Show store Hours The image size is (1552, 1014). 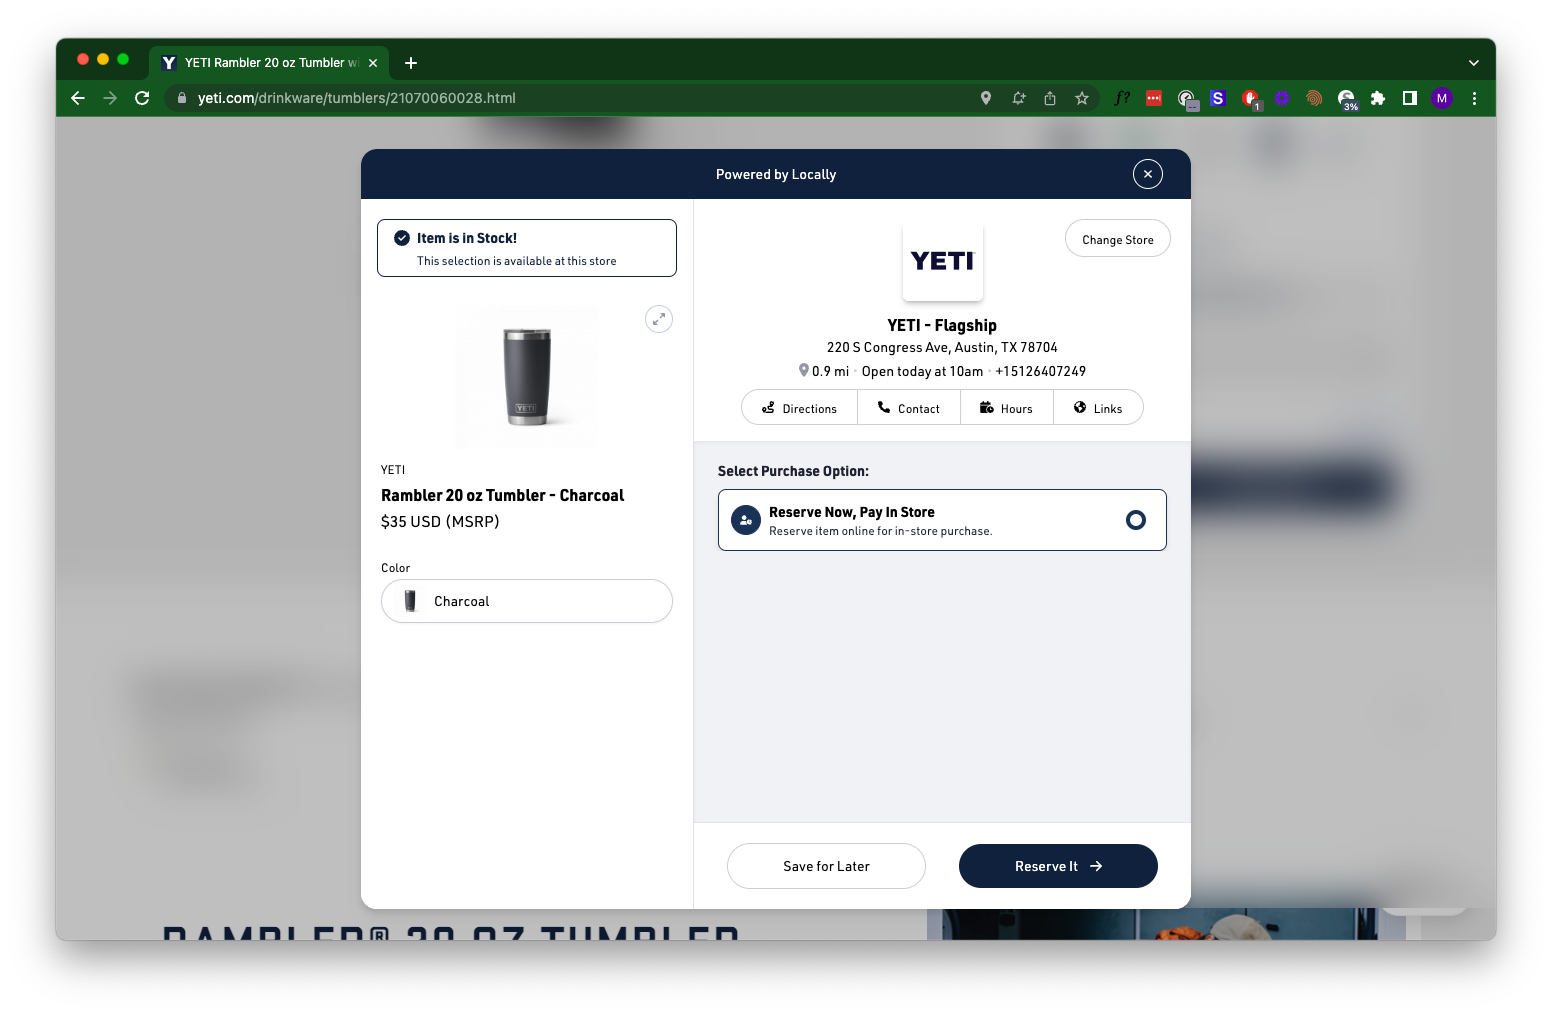coord(1007,408)
